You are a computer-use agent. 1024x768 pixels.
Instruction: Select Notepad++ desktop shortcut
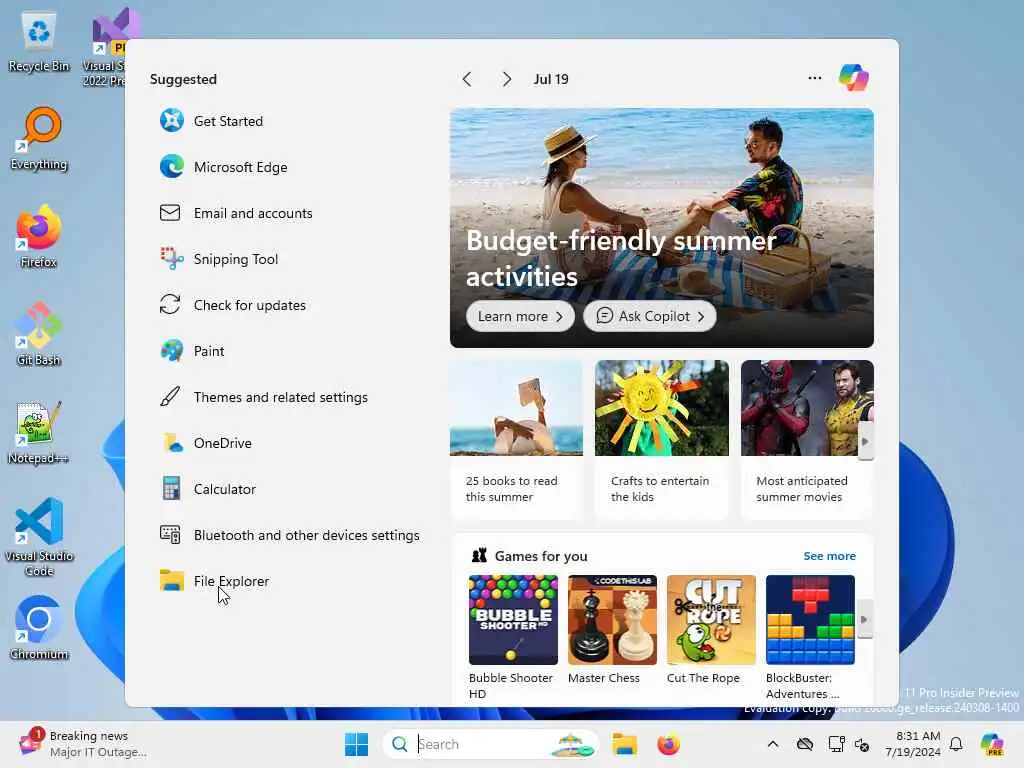pyautogui.click(x=39, y=432)
